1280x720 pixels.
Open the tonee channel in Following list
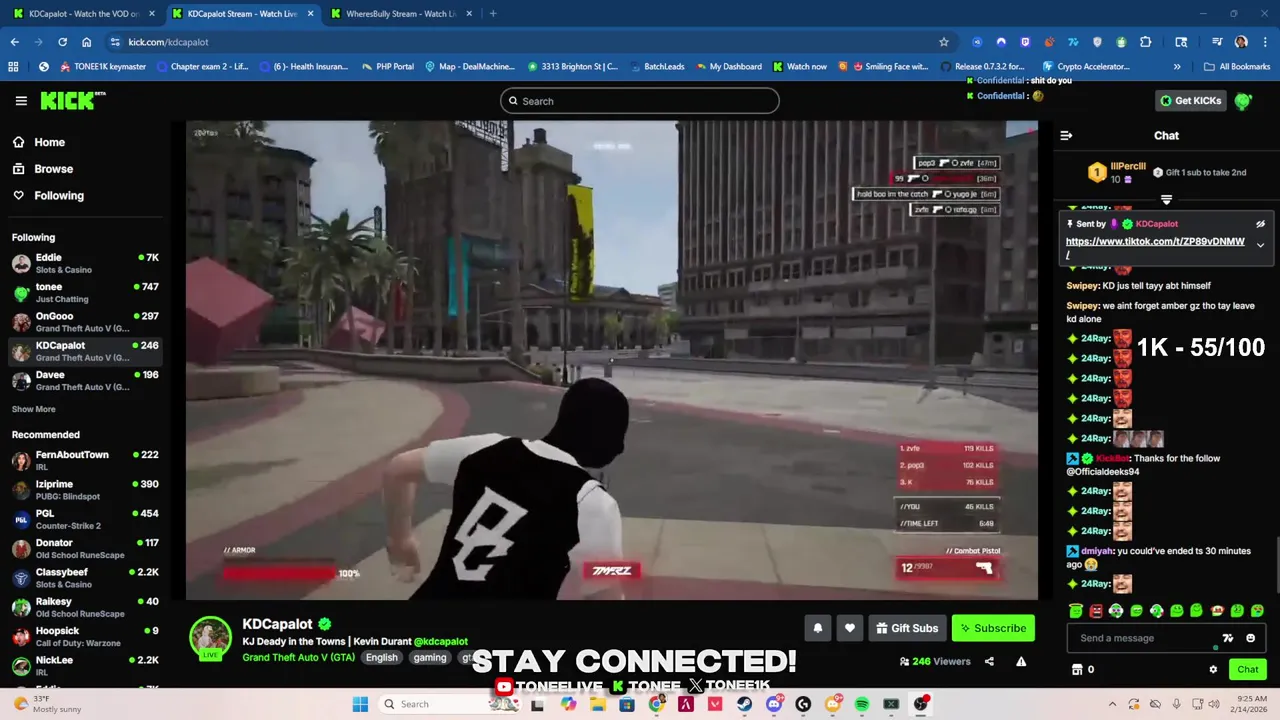84,293
